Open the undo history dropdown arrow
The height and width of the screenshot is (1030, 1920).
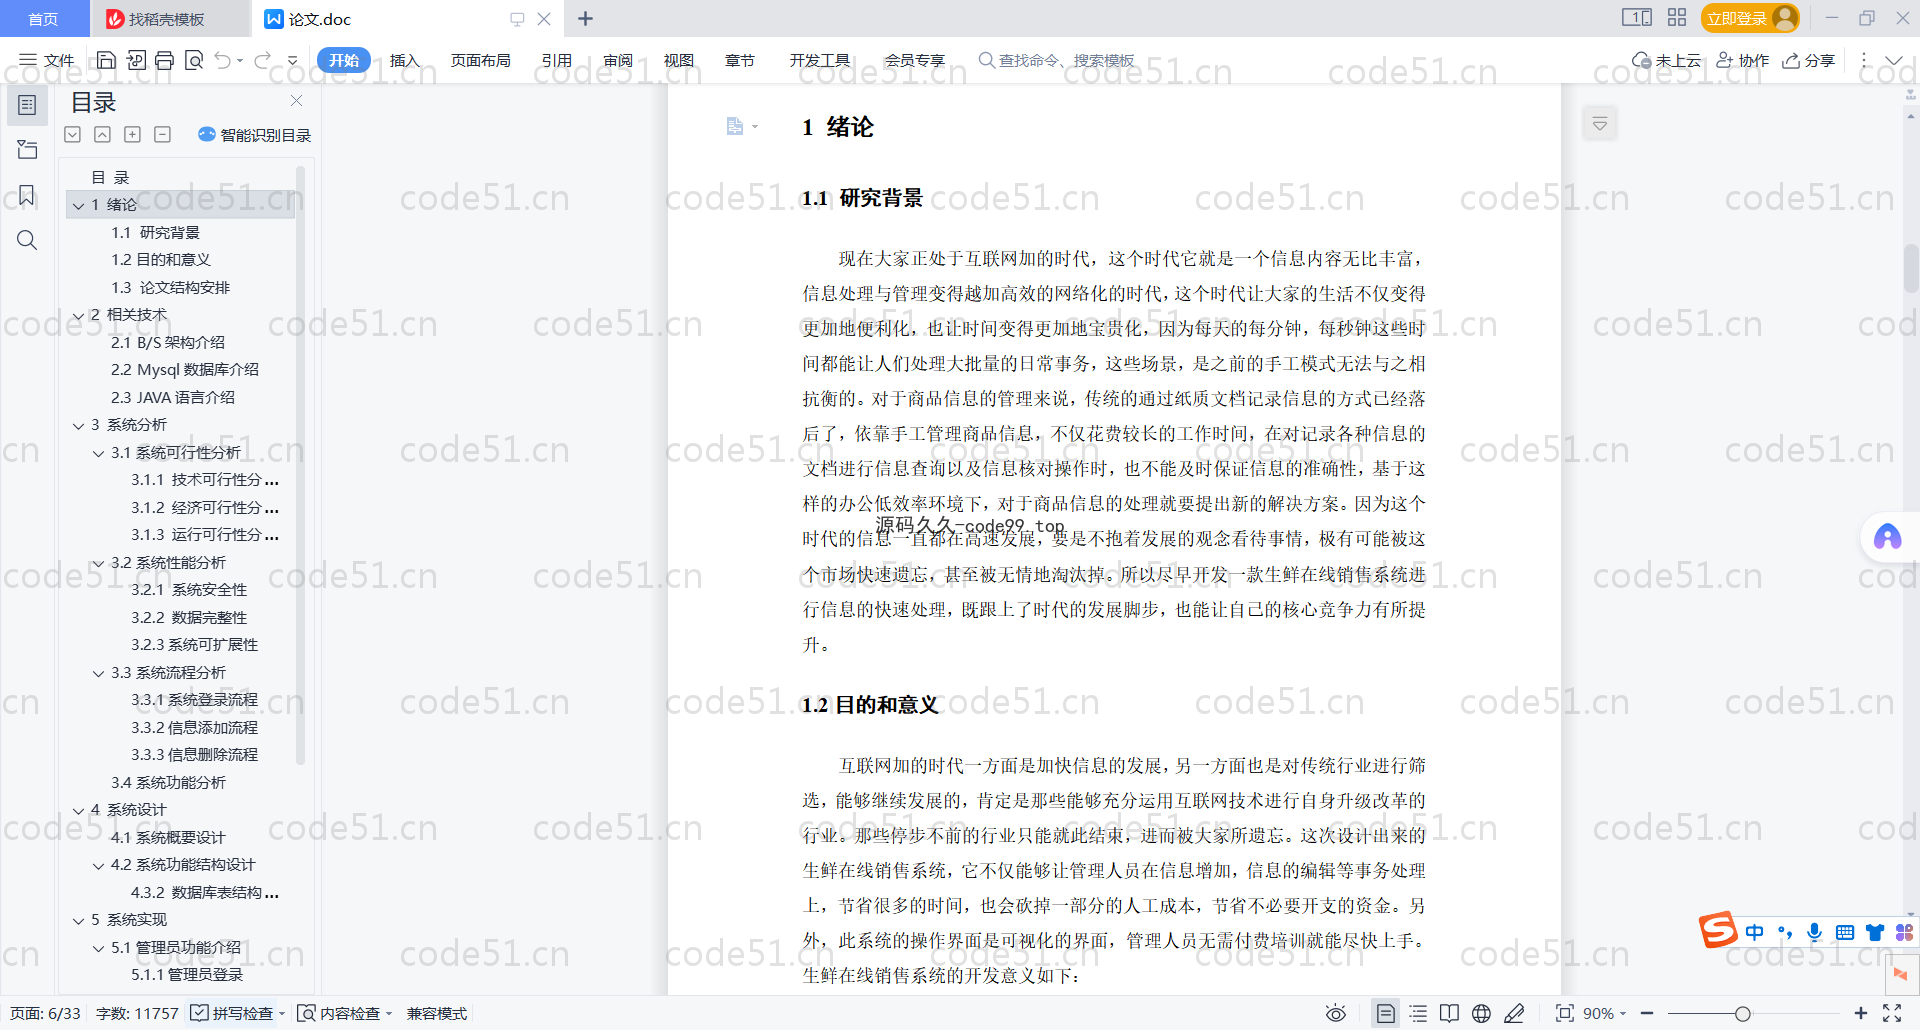[240, 61]
